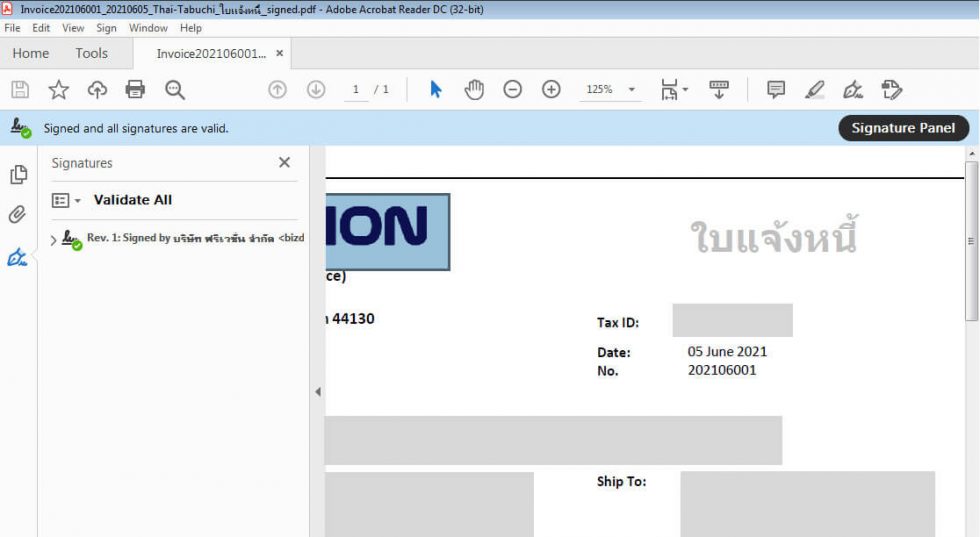Open the attachments paperclip panel
980x537 pixels.
click(x=18, y=214)
